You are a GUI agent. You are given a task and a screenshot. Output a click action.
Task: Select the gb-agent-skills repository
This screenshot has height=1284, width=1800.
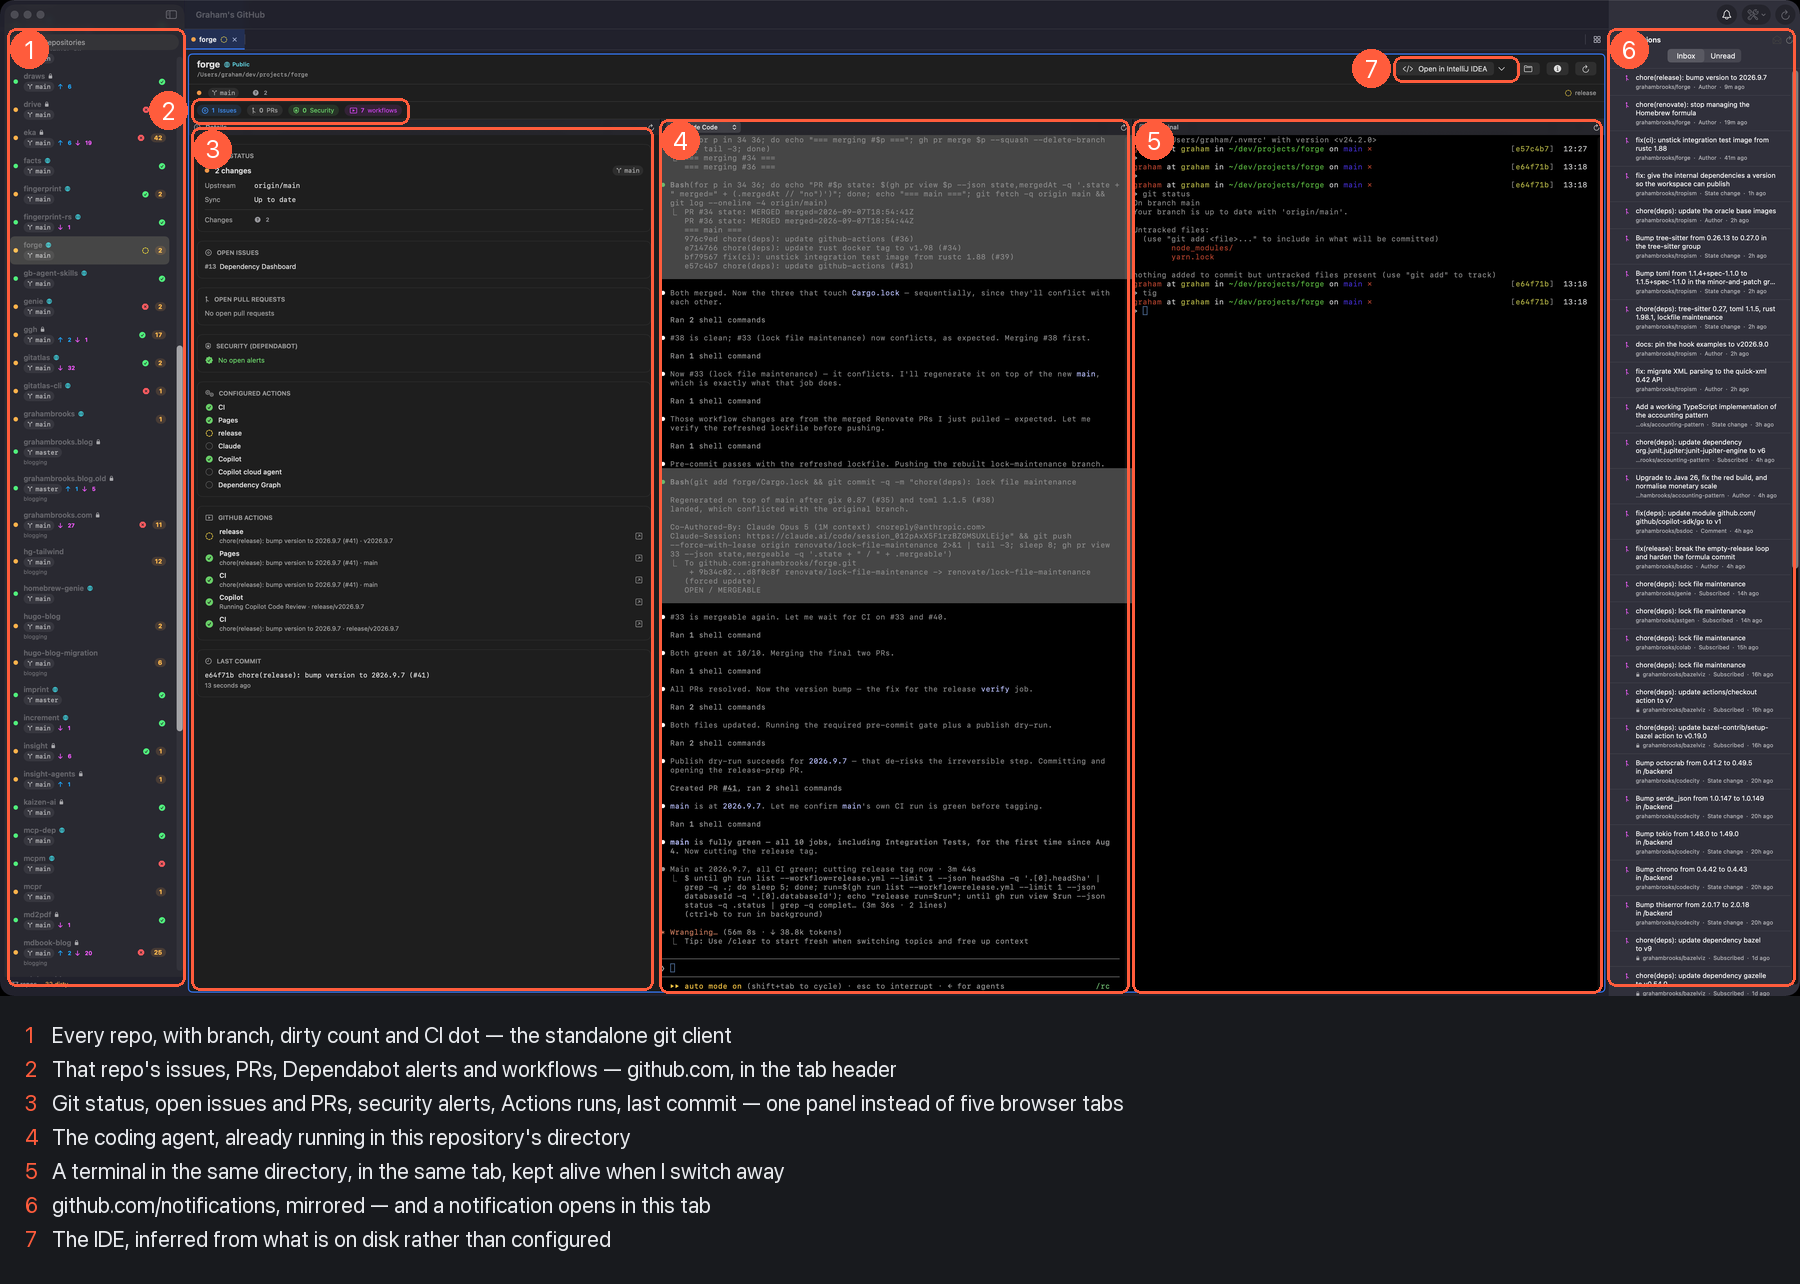pyautogui.click(x=90, y=278)
